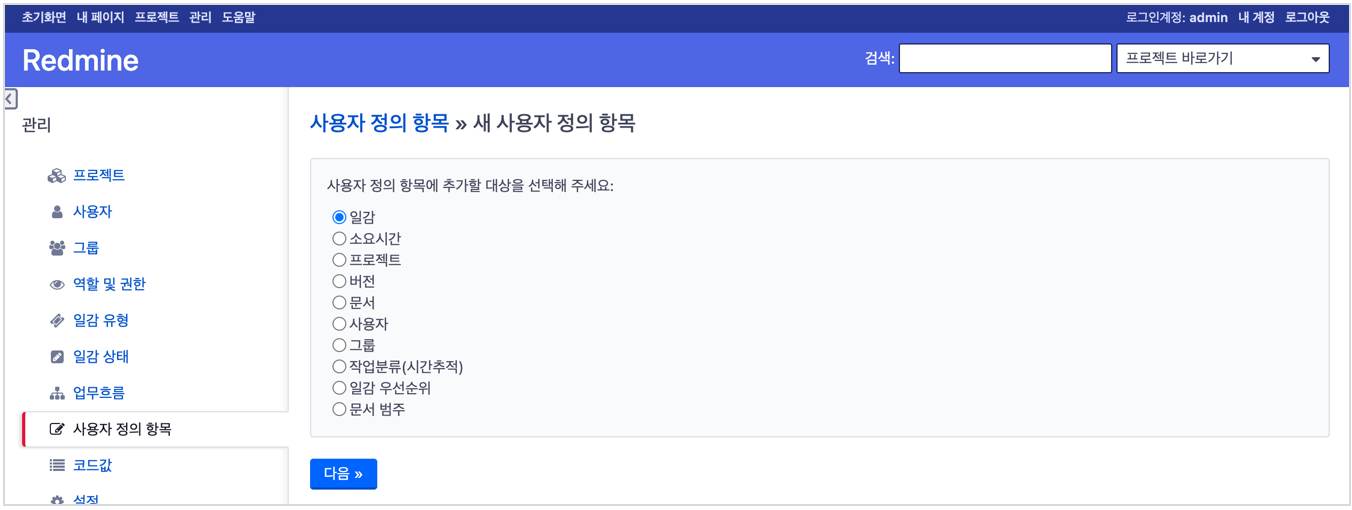Image resolution: width=1352 pixels, height=510 pixels.
Task: Click the 그룹 people icon in sidebar
Action: [x=57, y=248]
